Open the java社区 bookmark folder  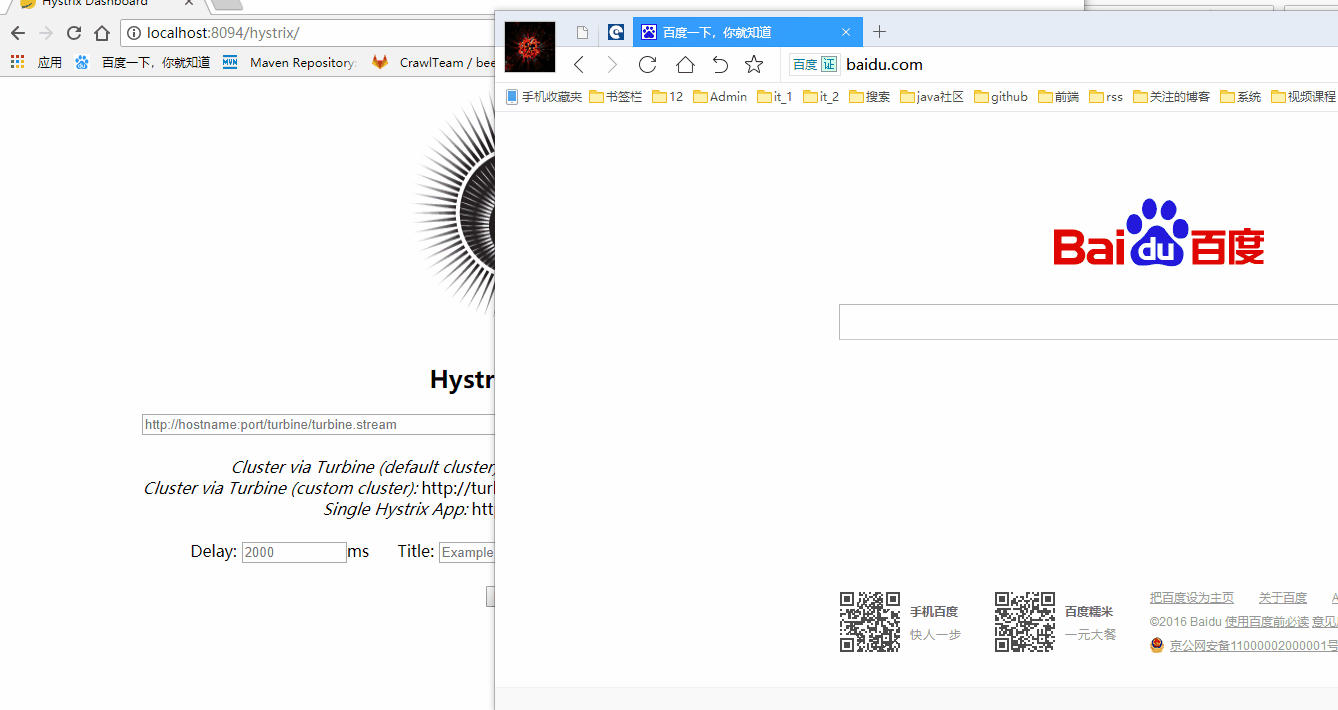coord(932,97)
